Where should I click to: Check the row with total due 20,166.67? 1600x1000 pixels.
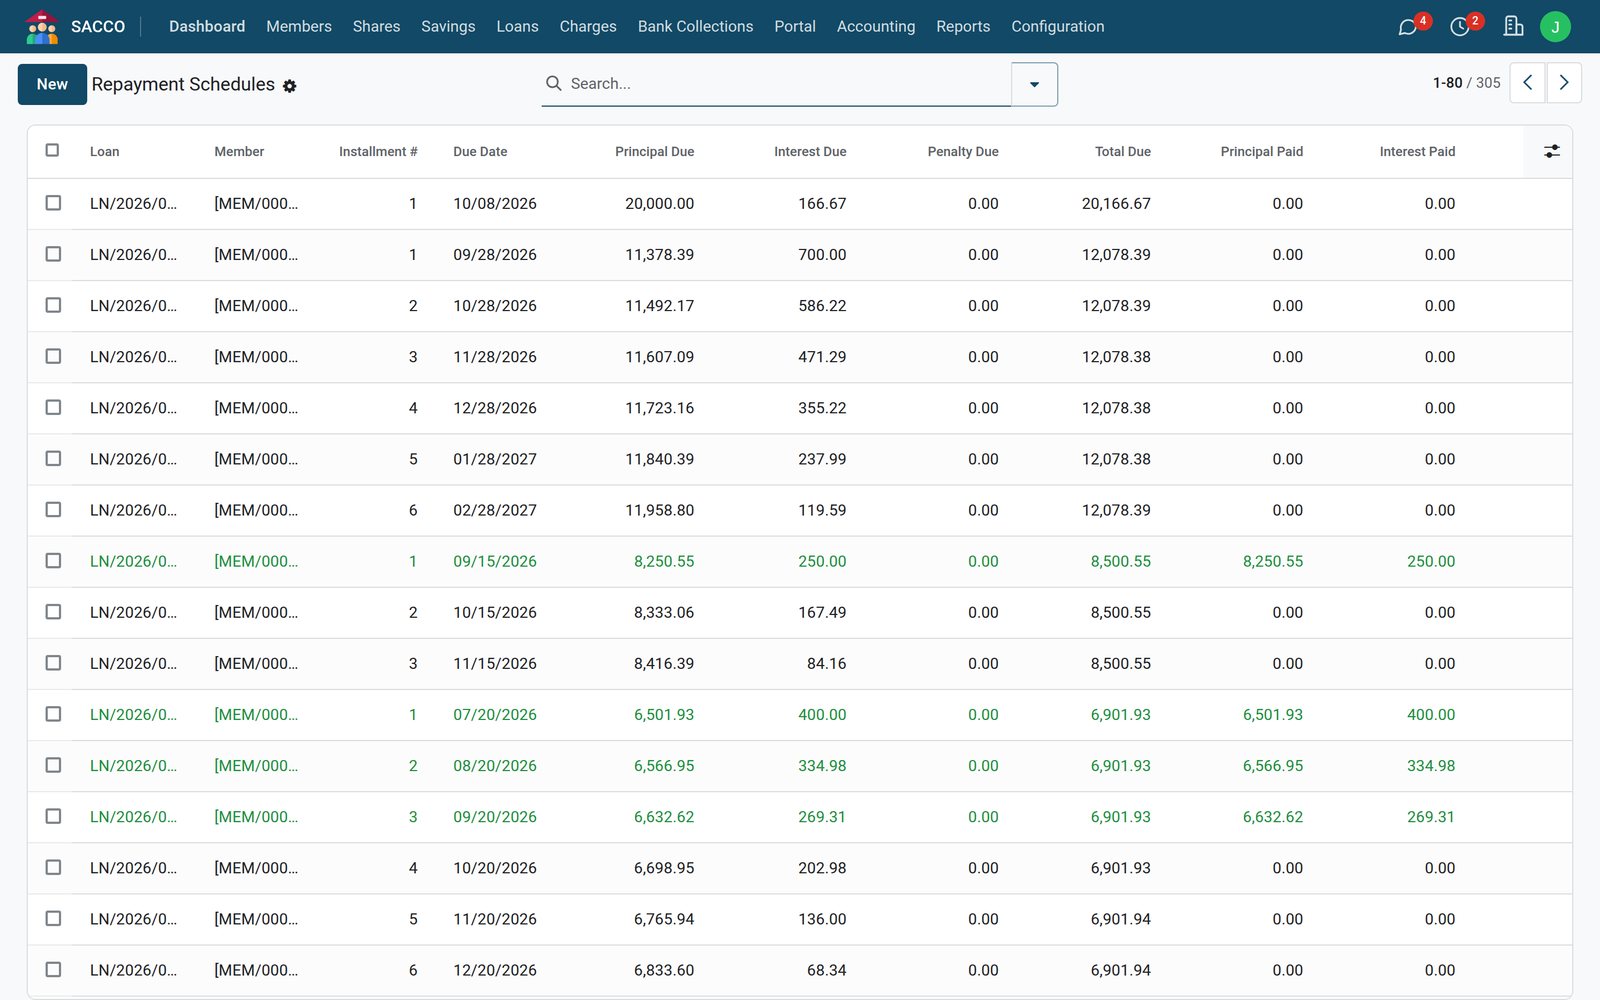53,203
